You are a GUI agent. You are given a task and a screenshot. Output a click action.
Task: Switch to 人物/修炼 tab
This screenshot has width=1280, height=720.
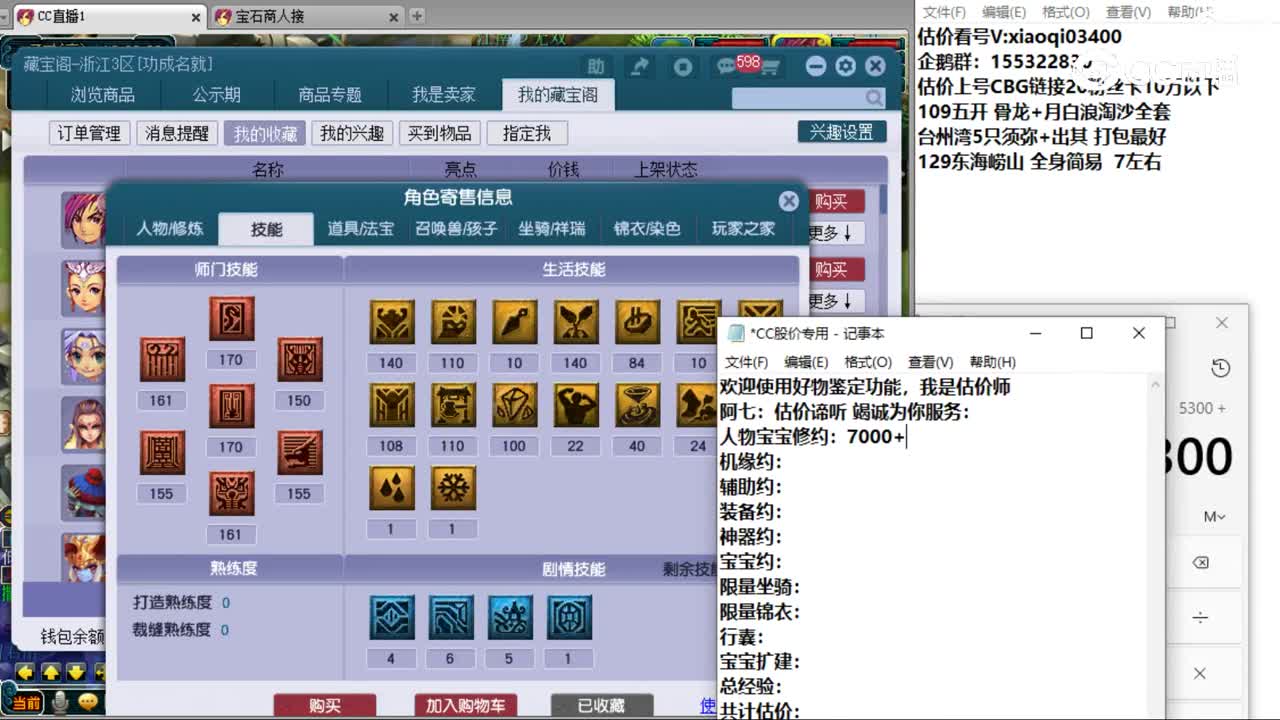(169, 229)
